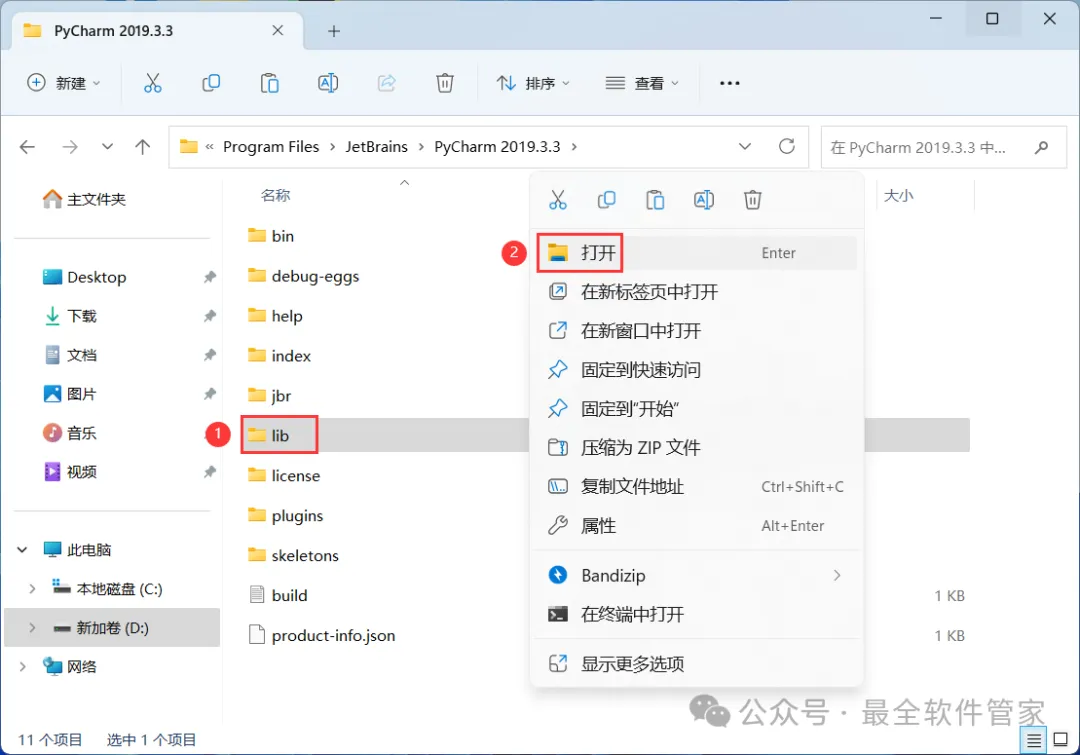
Task: Choose 压缩为 ZIP 文件 in context menu
Action: coord(697,448)
